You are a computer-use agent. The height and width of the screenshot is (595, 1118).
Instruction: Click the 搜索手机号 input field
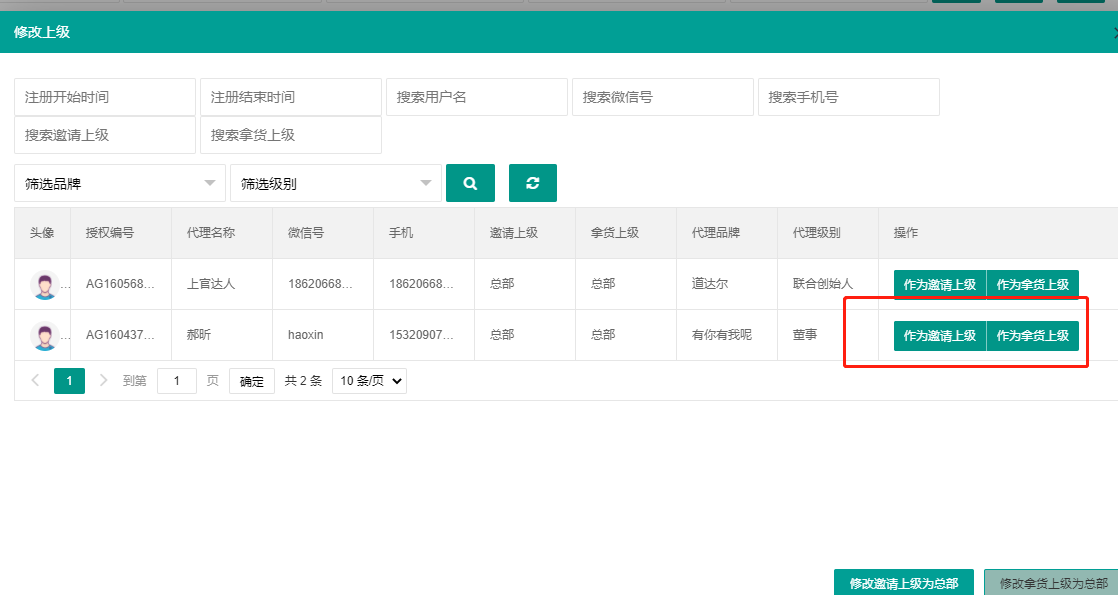[848, 97]
